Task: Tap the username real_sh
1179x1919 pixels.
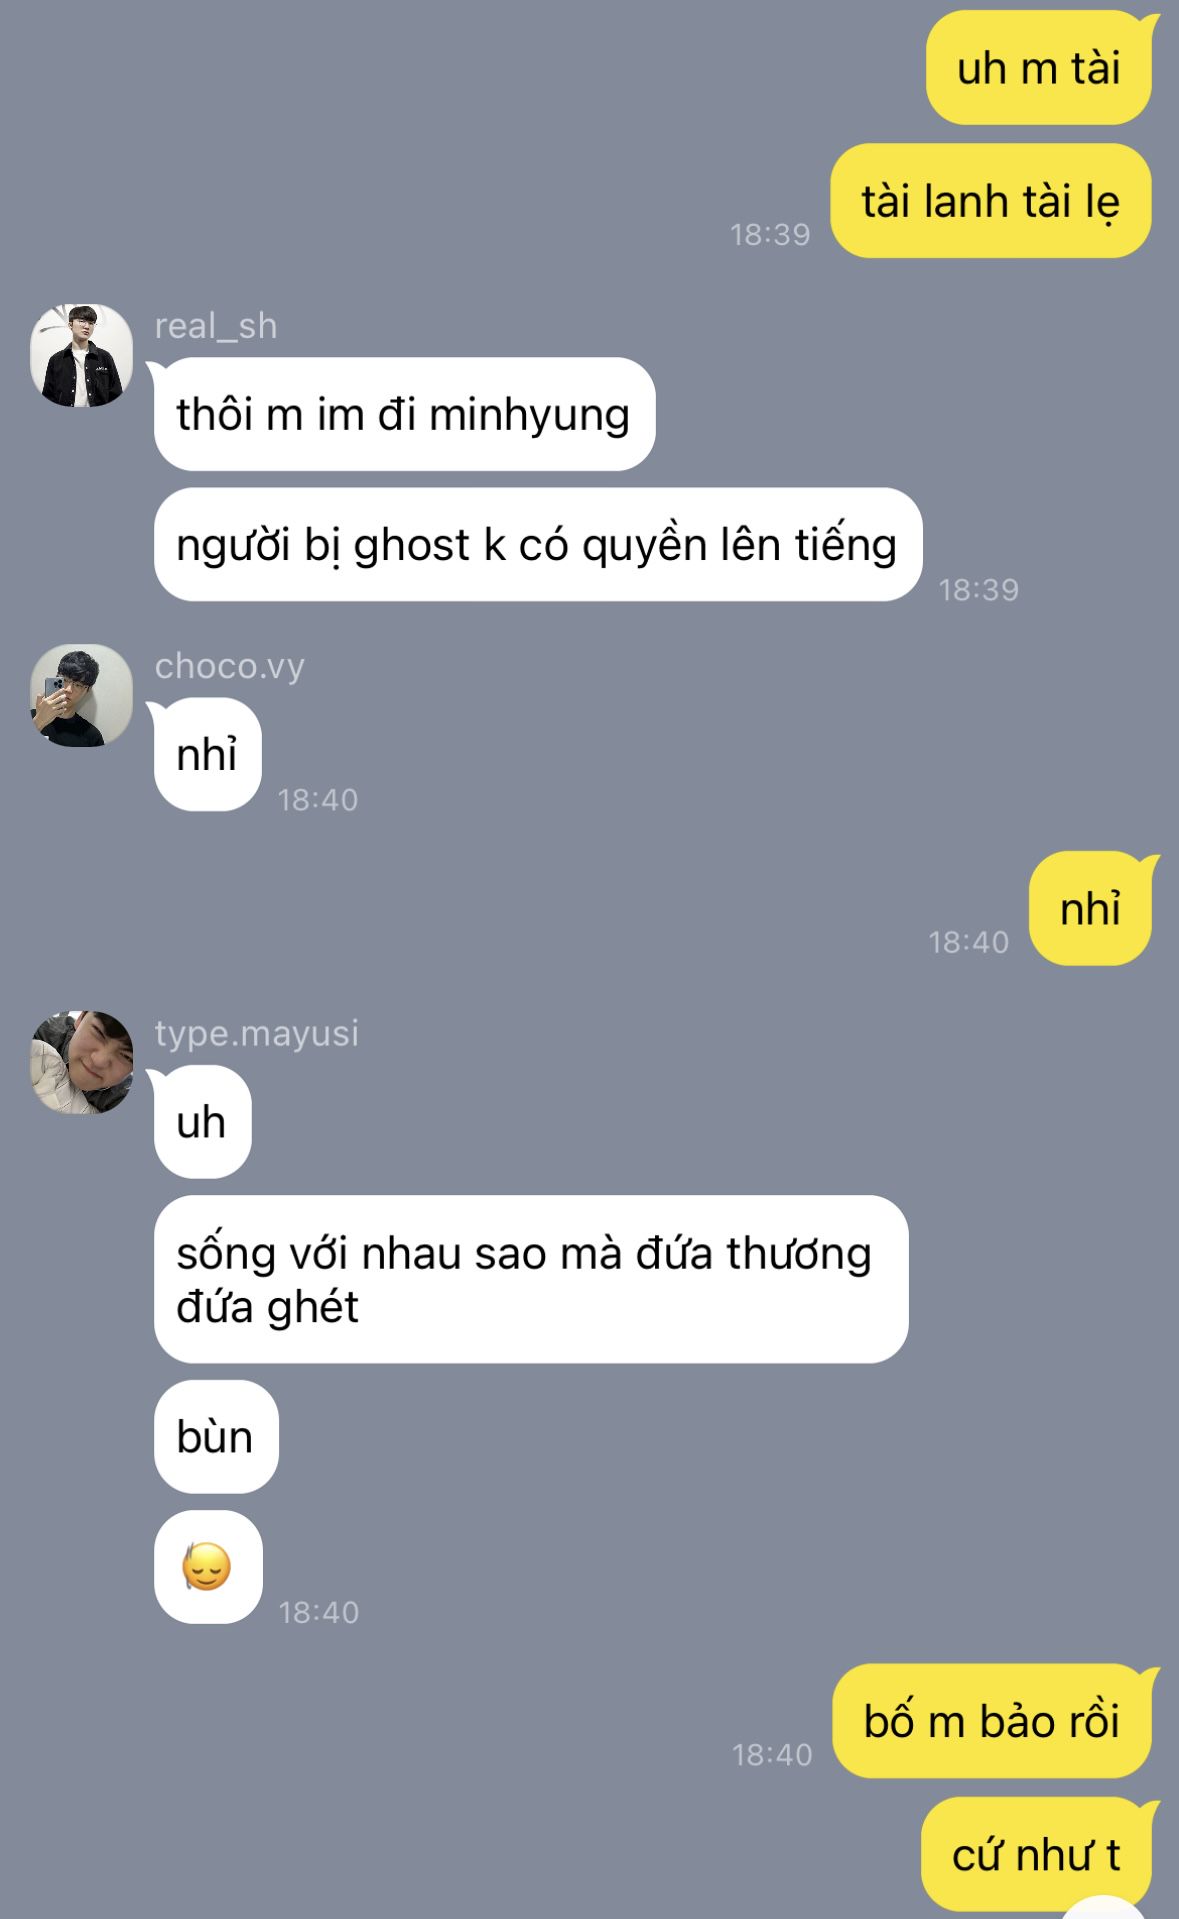Action: coord(216,326)
